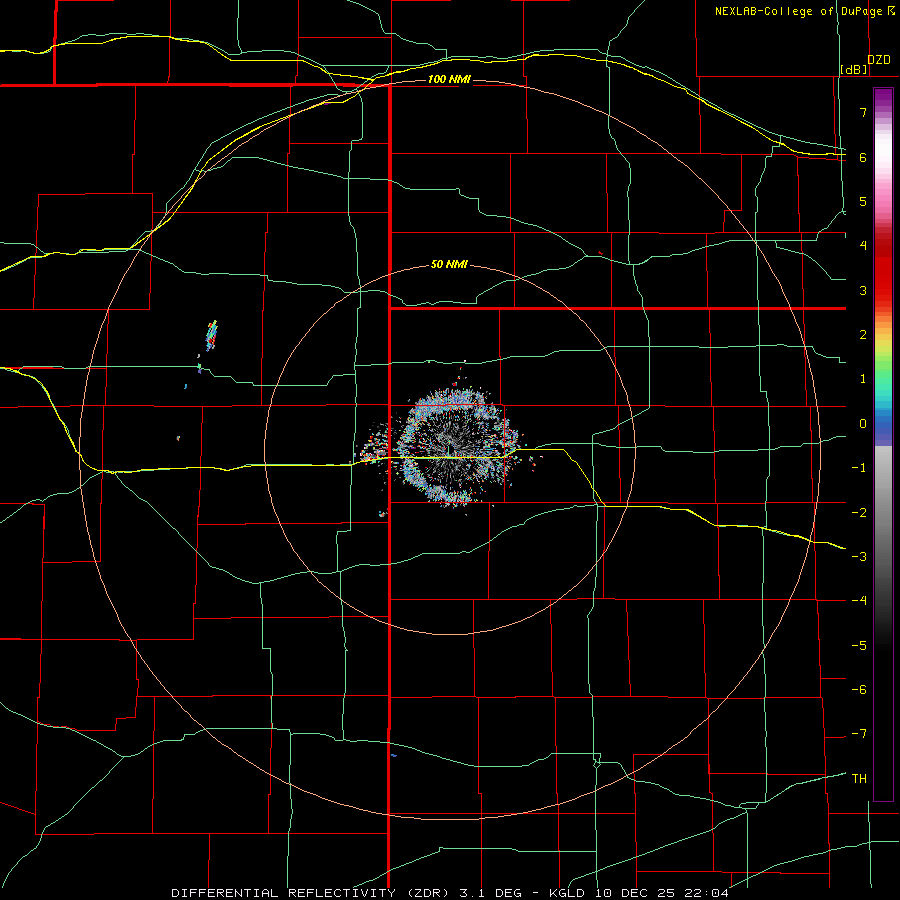Click the [dB] unit label
Image resolution: width=900 pixels, height=900 pixels.
pos(854,69)
